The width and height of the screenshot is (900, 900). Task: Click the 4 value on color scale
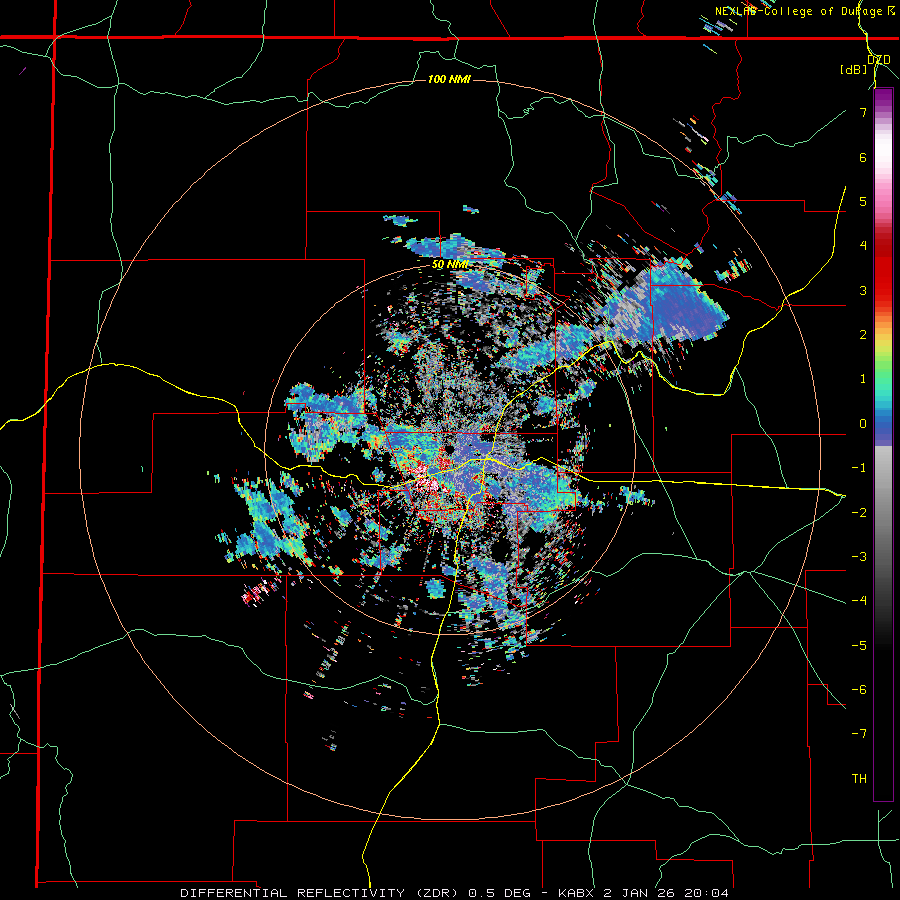[863, 246]
